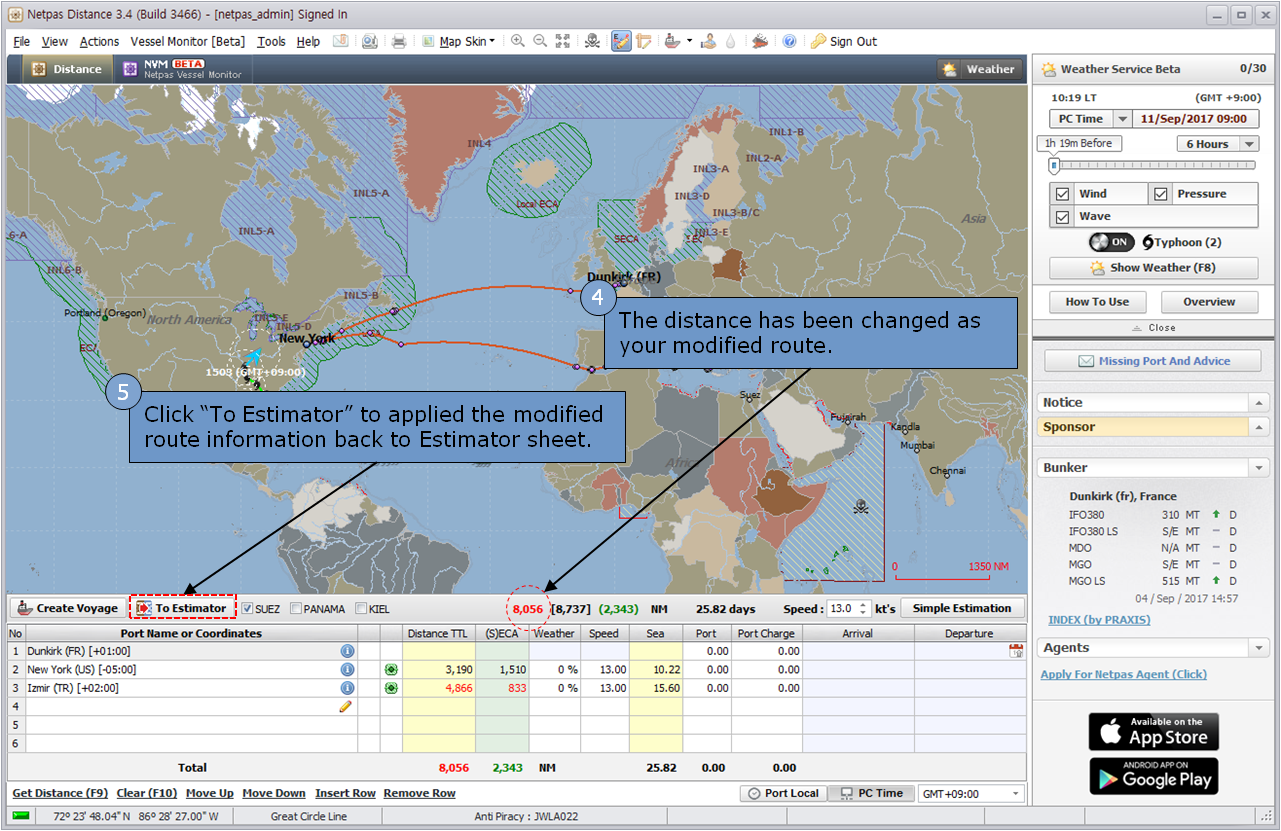Toggle the Wave checkbox
The width and height of the screenshot is (1281, 831).
click(1063, 216)
